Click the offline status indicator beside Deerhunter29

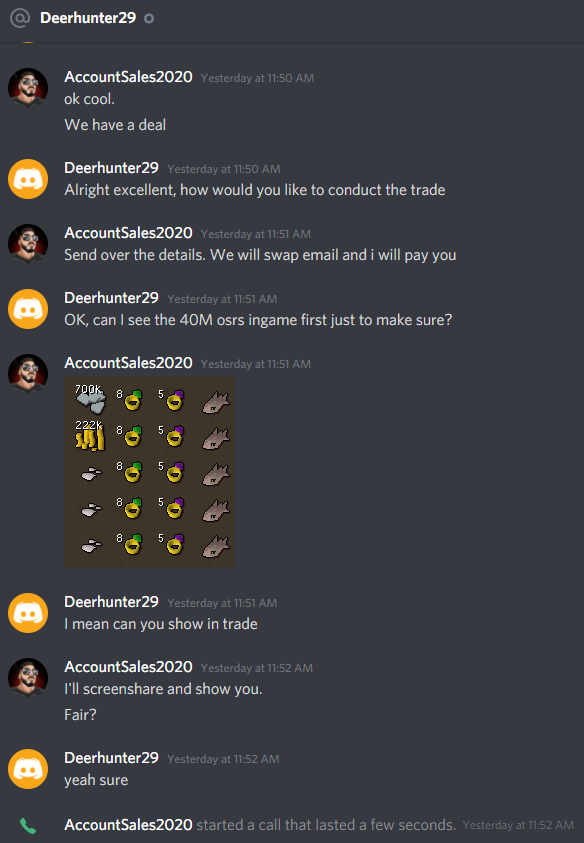149,18
